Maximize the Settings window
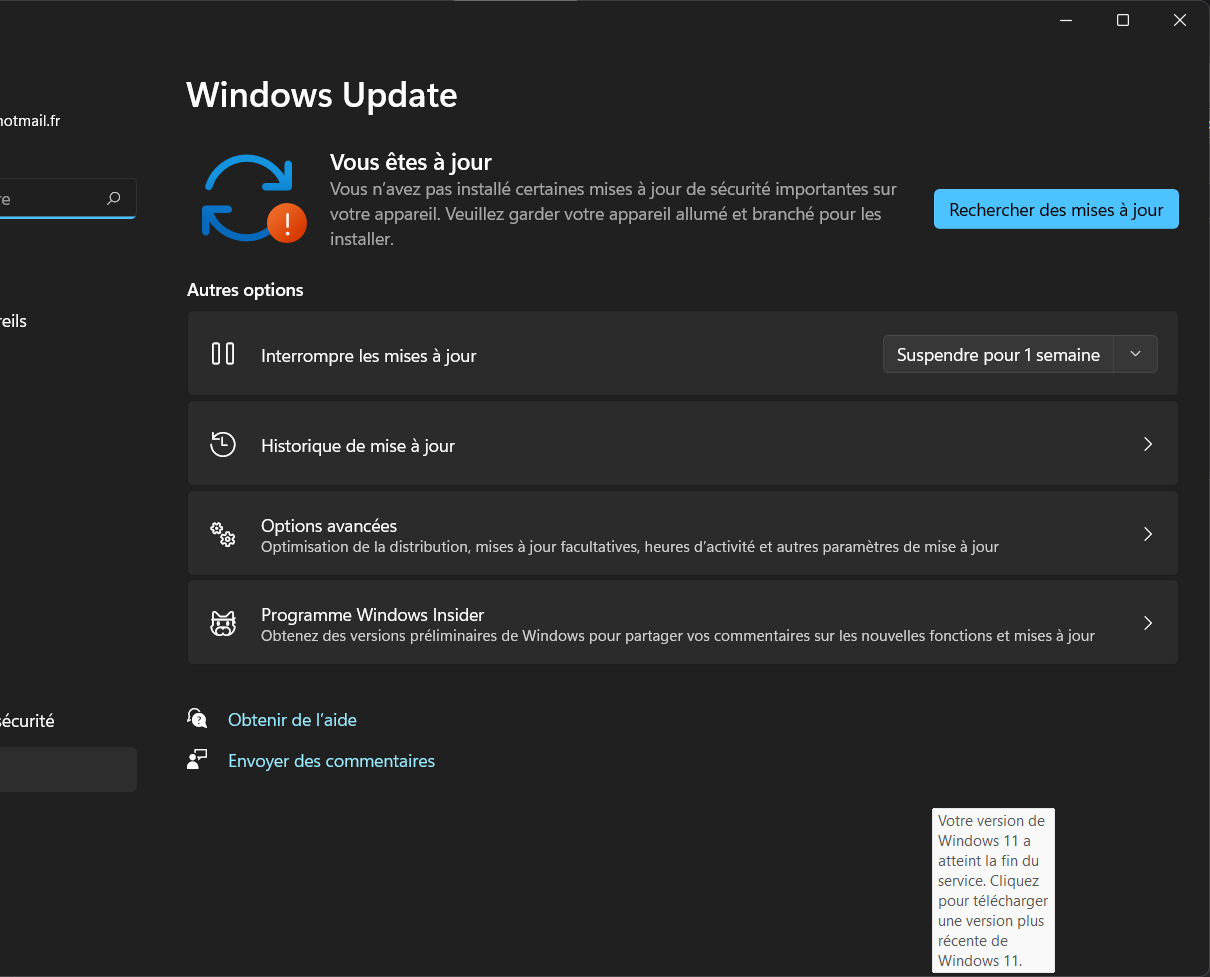 point(1123,20)
